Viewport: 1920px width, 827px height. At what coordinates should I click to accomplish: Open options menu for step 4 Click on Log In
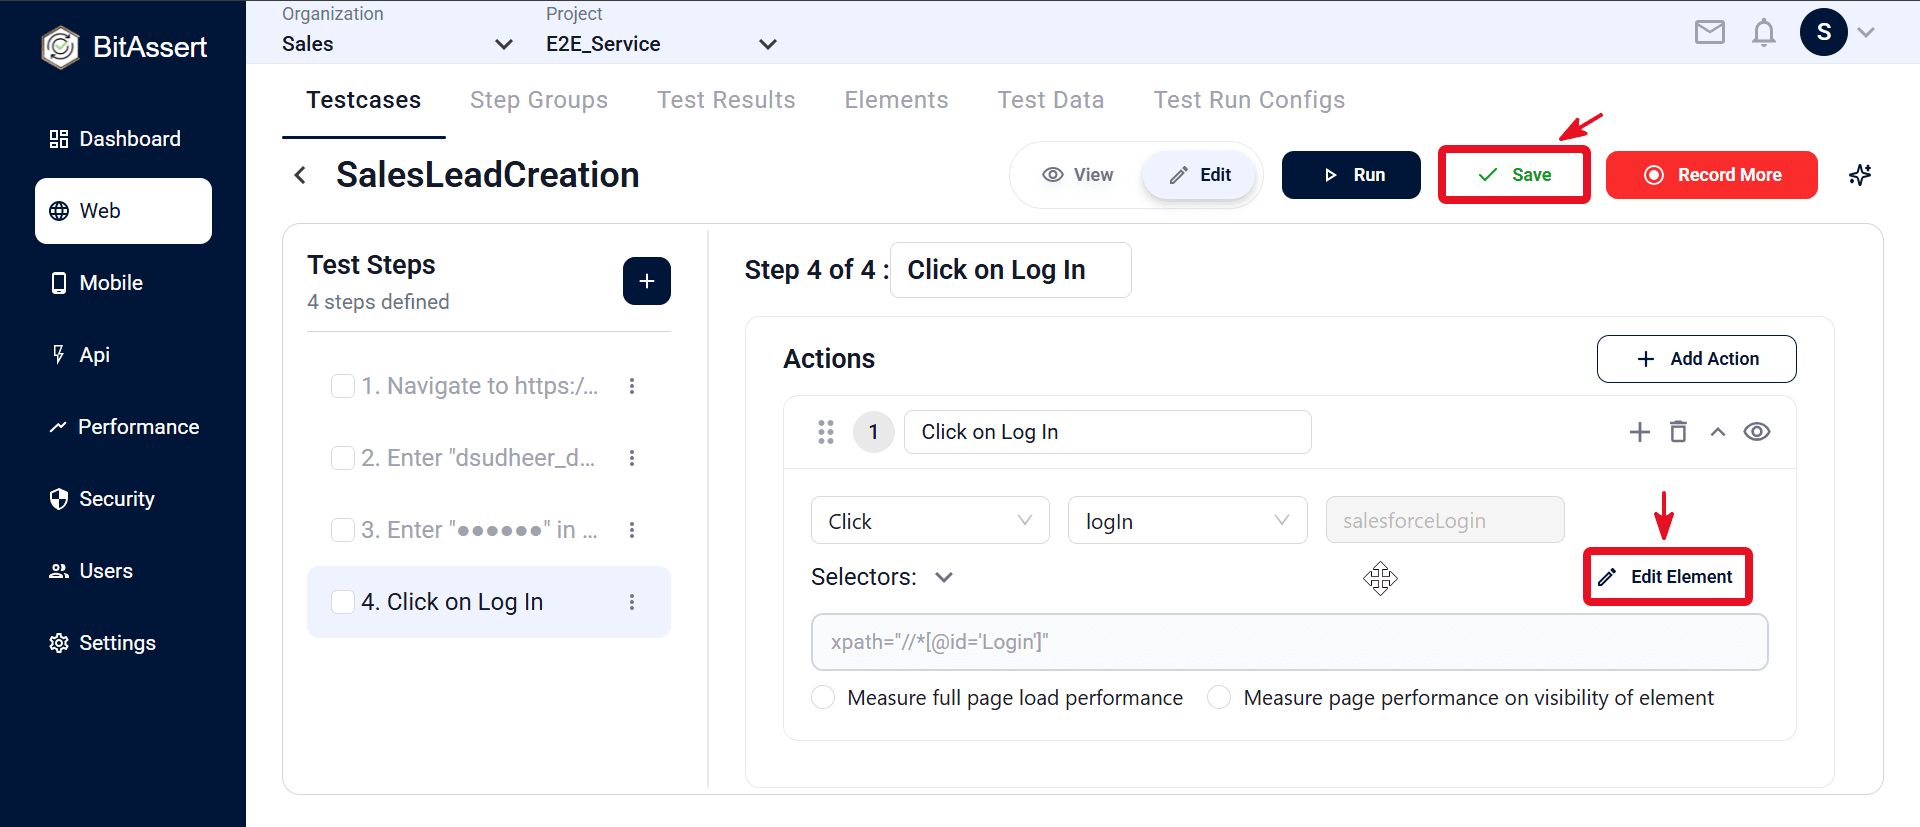coord(632,602)
